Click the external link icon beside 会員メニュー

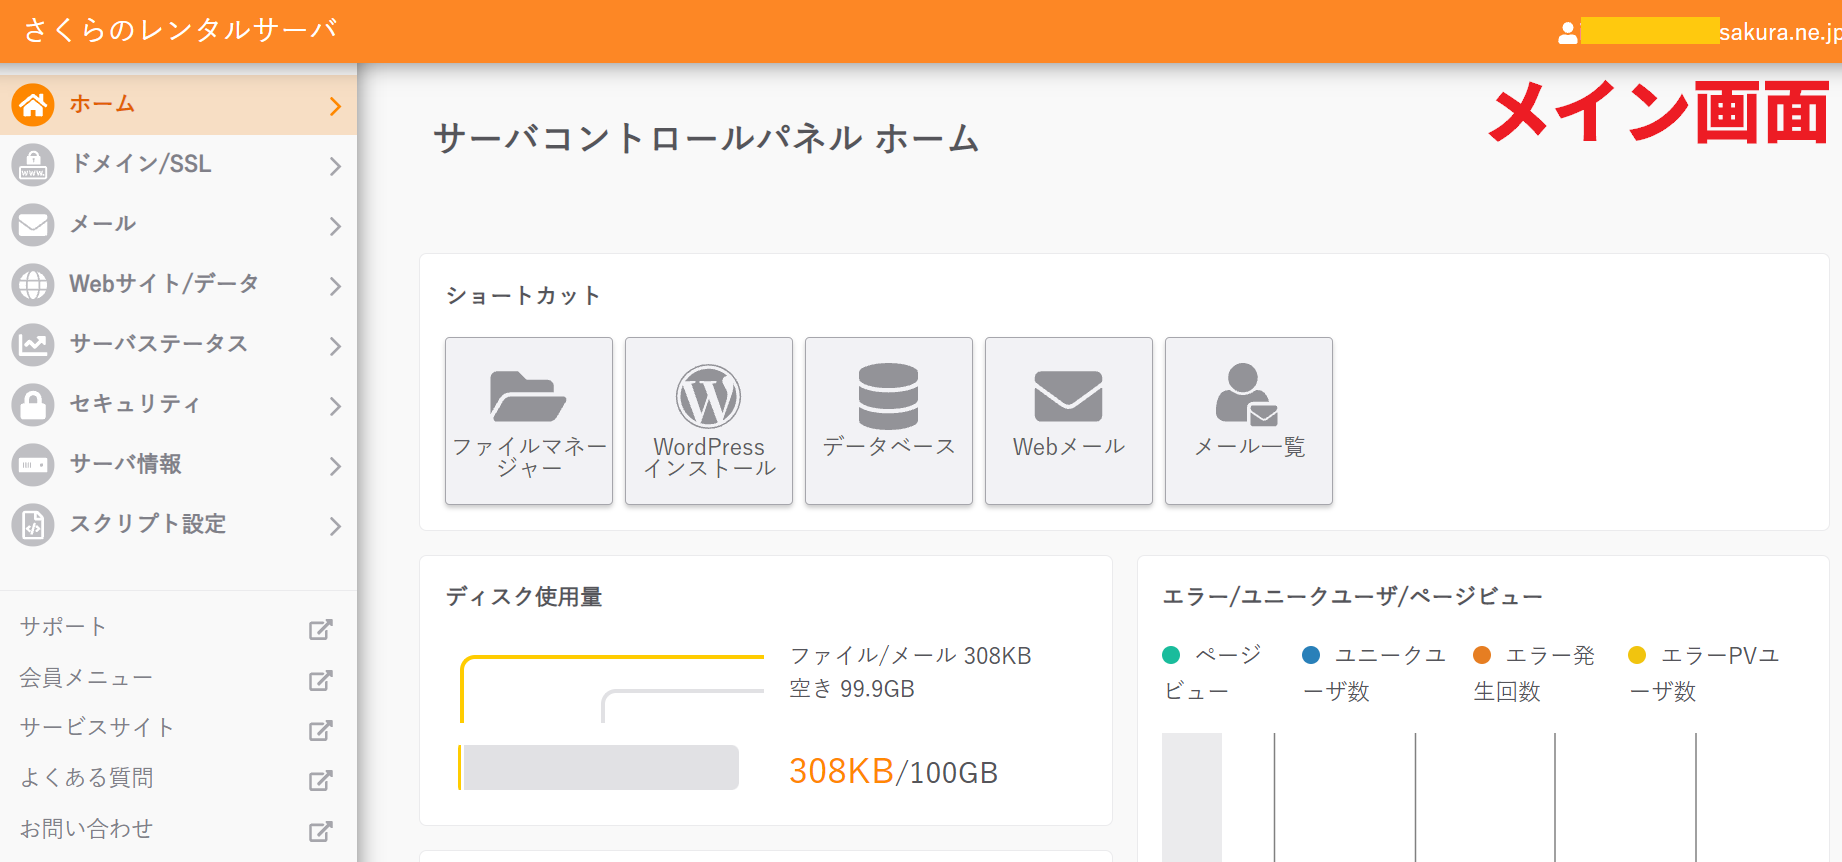click(320, 680)
